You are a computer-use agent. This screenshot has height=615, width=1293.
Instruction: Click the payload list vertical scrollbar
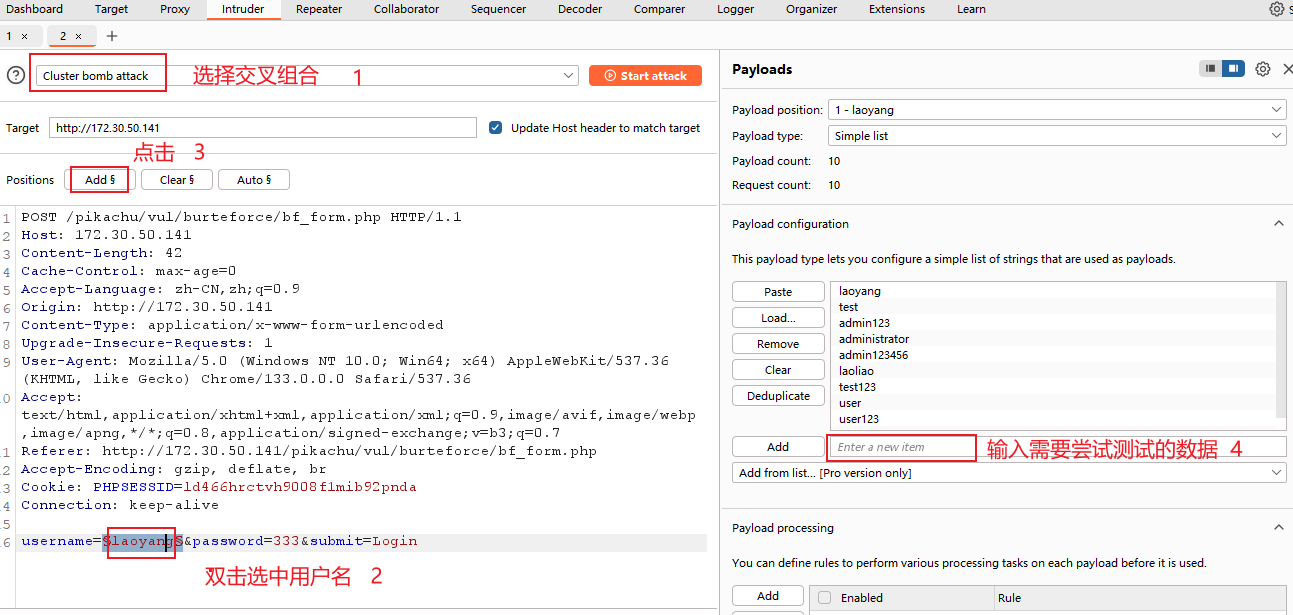tap(1281, 349)
